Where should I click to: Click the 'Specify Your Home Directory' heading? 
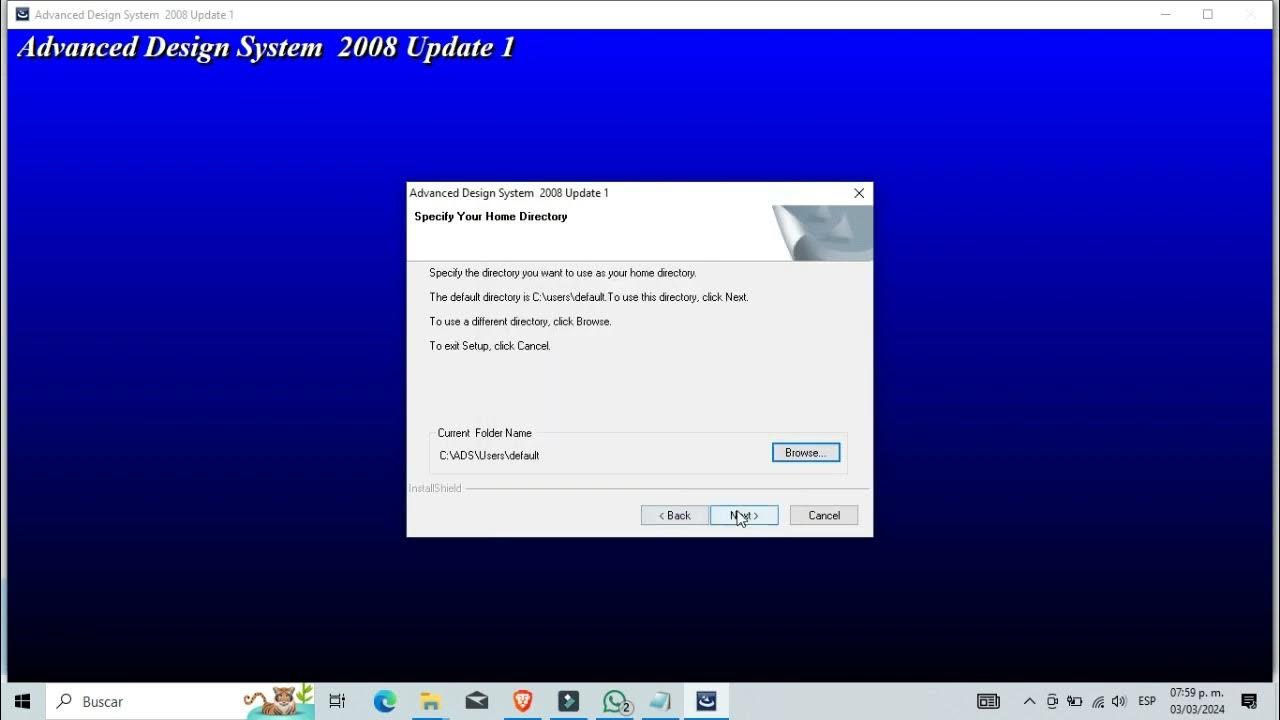coord(491,217)
